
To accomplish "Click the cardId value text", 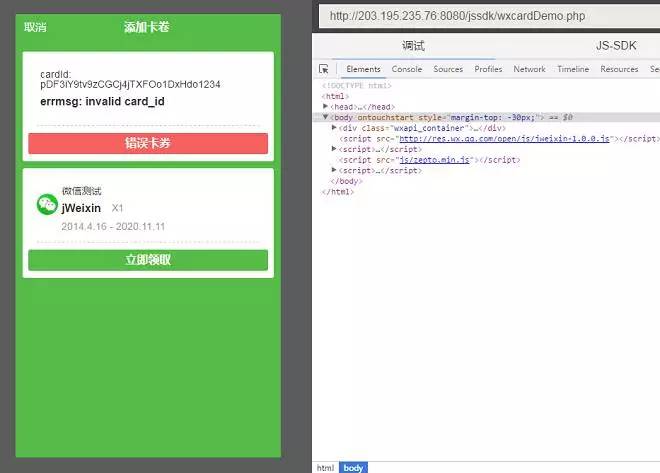I will tap(130, 84).
